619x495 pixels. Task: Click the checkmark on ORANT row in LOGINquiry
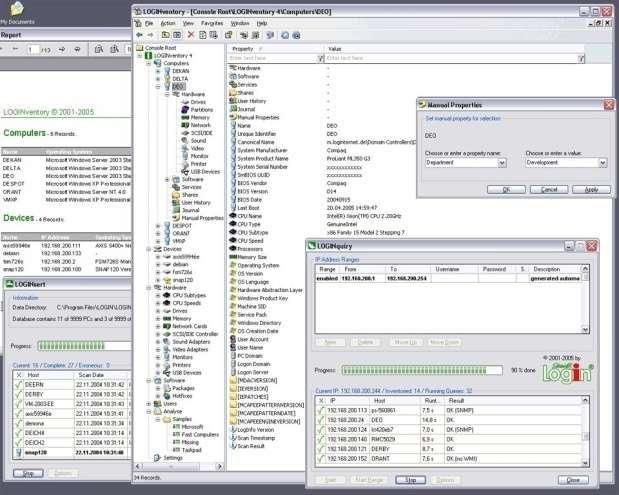[321, 459]
